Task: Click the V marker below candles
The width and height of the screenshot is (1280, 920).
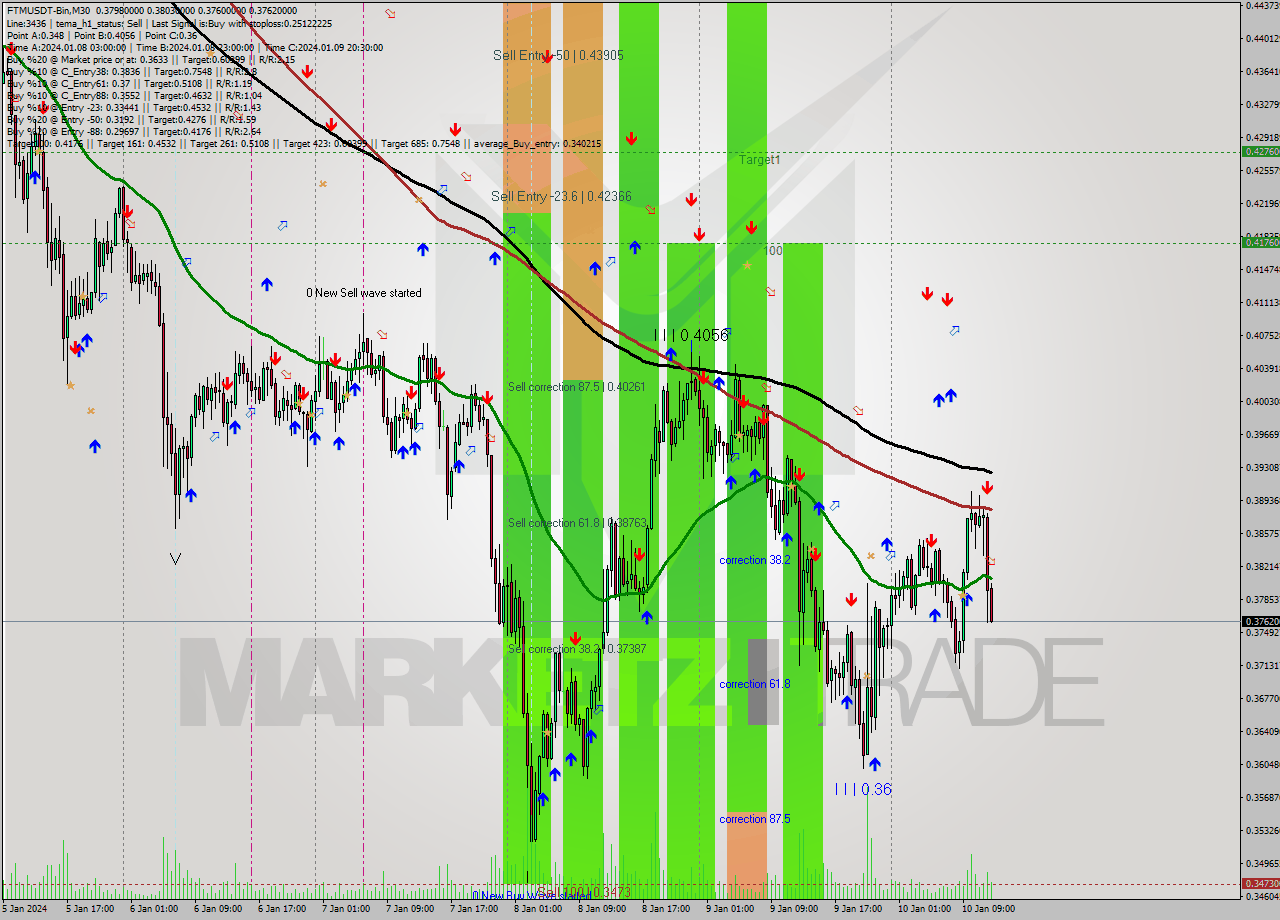Action: click(176, 559)
